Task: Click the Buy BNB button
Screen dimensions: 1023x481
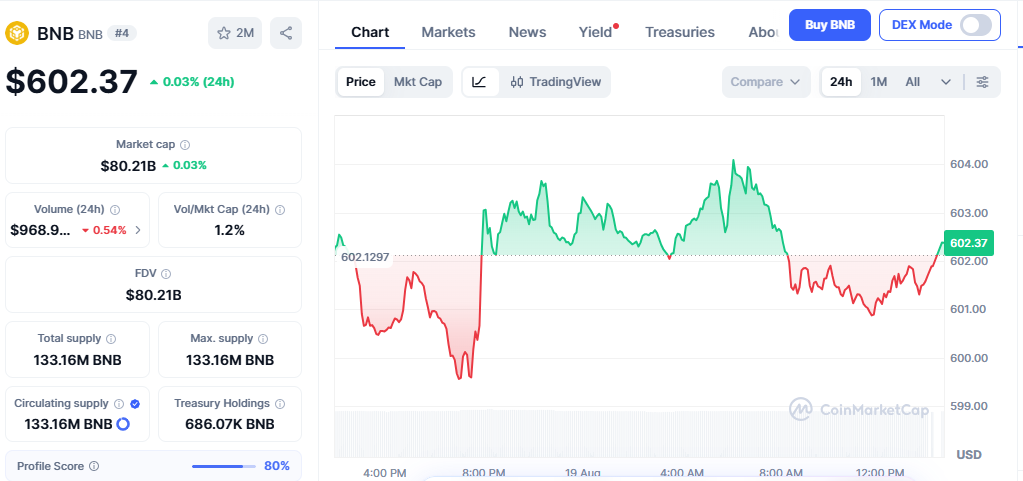Action: (x=829, y=25)
